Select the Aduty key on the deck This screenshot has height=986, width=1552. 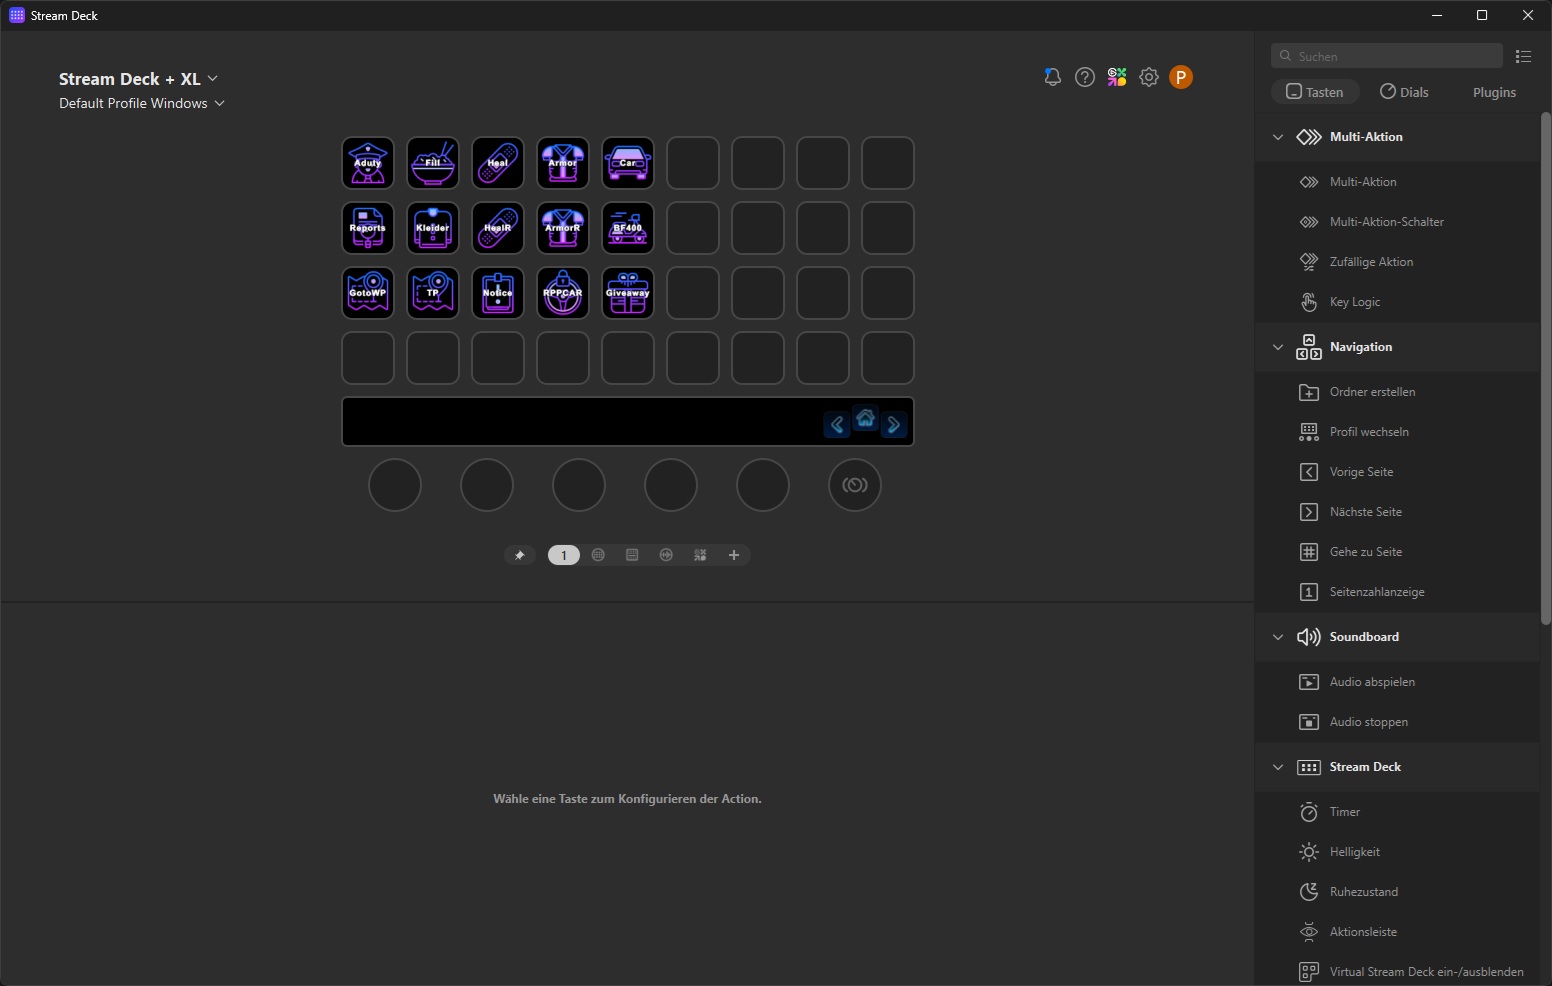(368, 163)
